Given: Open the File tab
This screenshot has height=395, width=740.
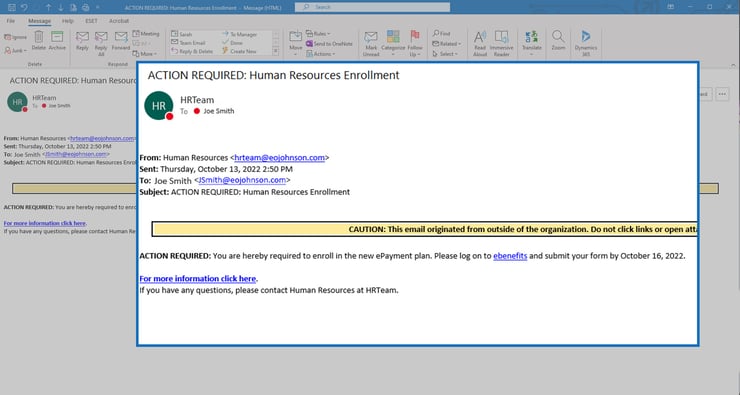Looking at the screenshot, I should click(x=11, y=21).
